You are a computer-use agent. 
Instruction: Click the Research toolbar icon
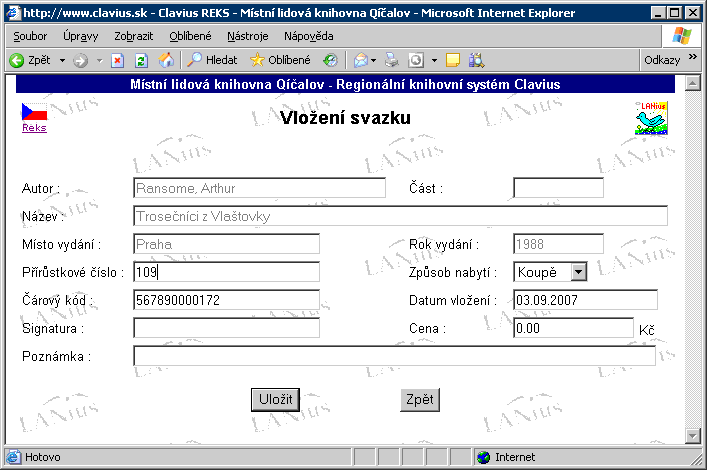pyautogui.click(x=476, y=60)
